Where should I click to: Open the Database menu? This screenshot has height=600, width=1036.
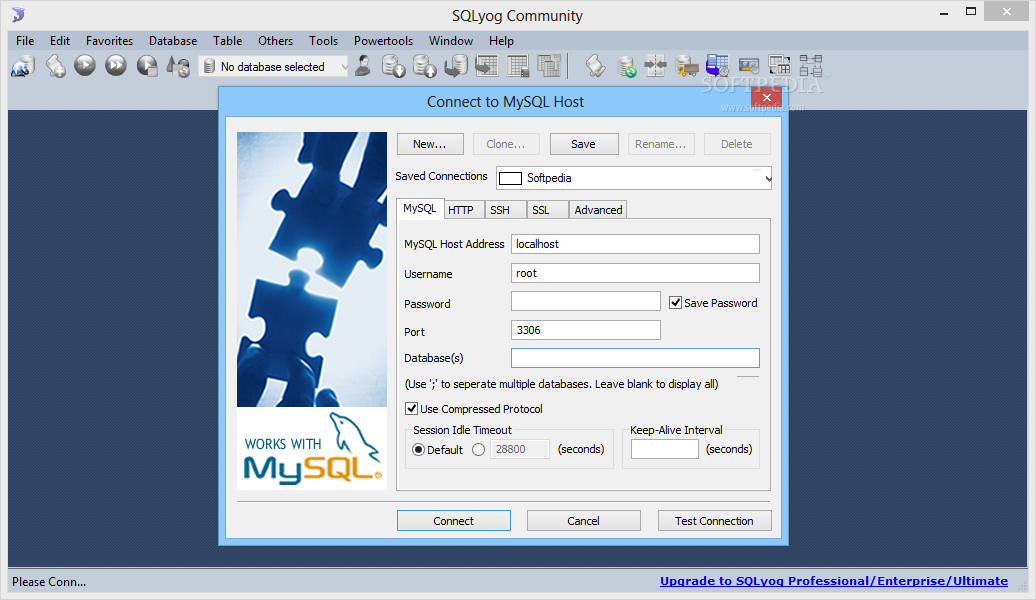tap(172, 41)
